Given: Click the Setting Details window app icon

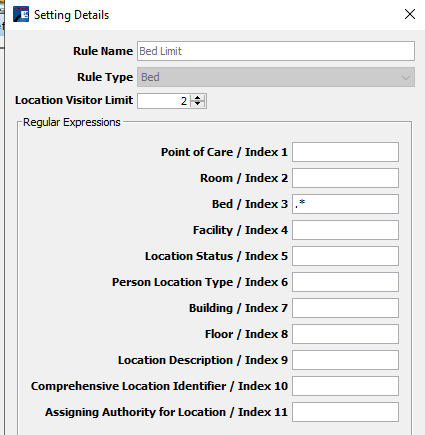Looking at the screenshot, I should (x=21, y=14).
